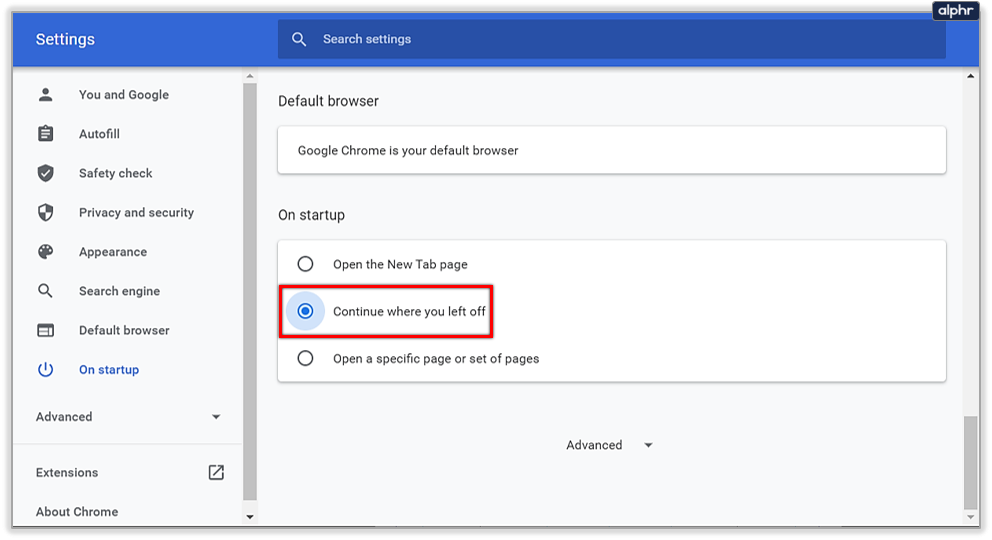Go to the Autofill settings section

click(x=99, y=134)
